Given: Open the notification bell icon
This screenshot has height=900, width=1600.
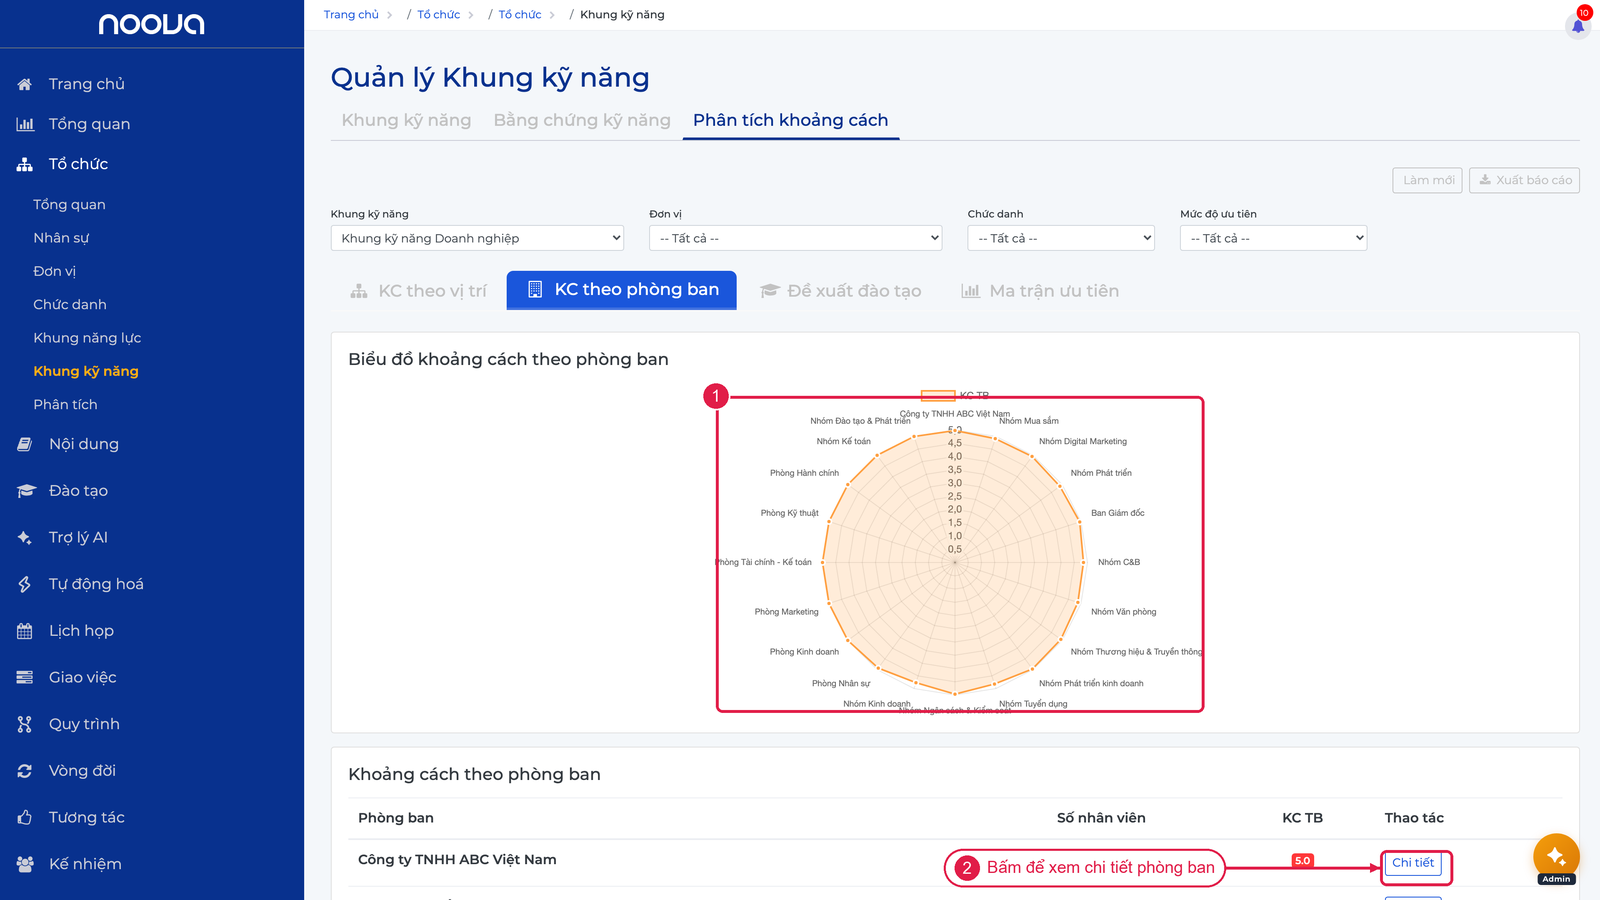Looking at the screenshot, I should pyautogui.click(x=1578, y=26).
